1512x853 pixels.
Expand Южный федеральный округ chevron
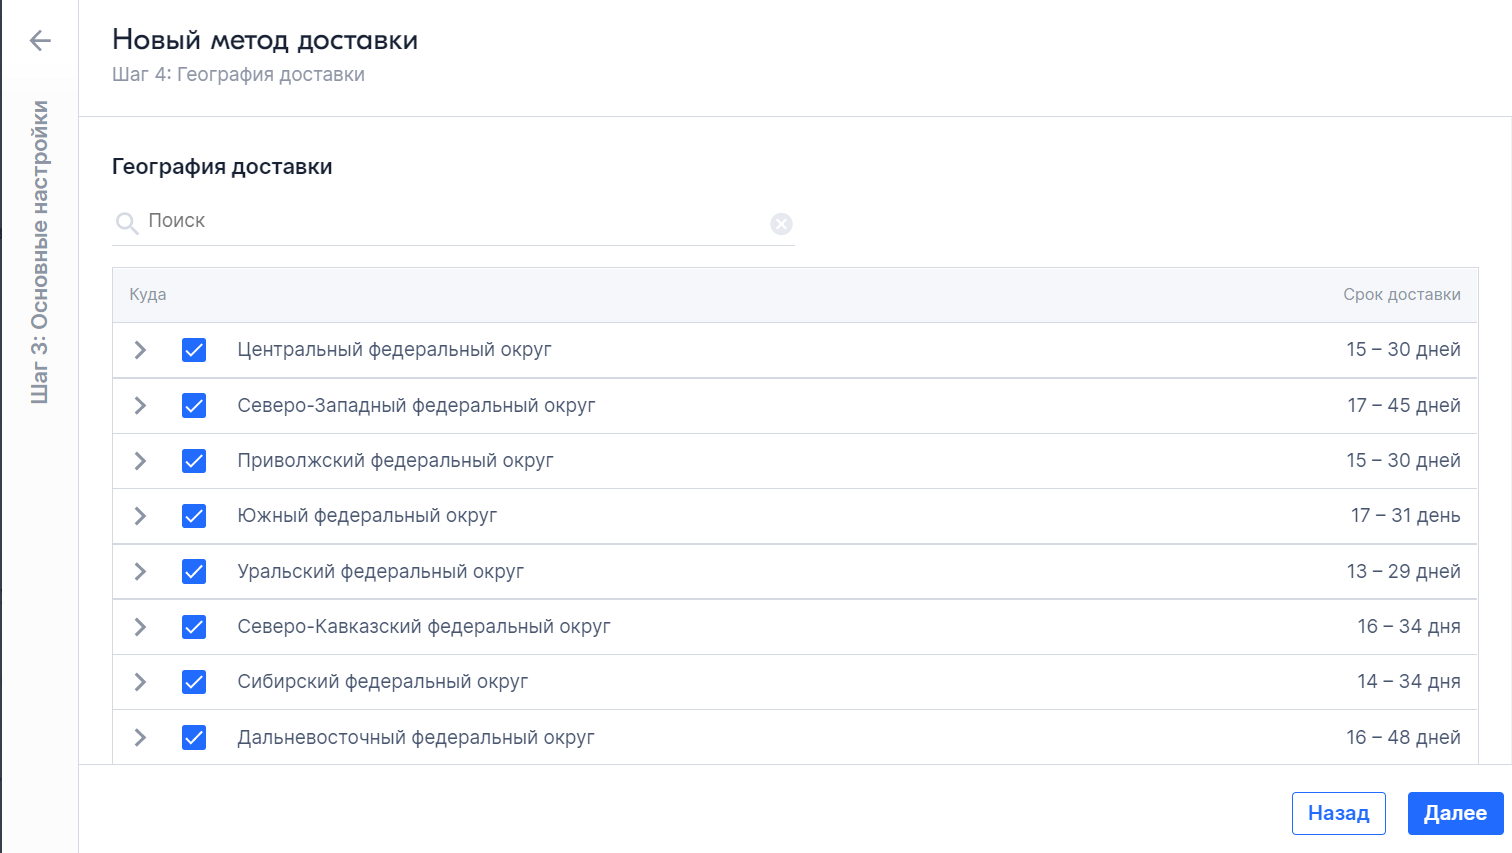tap(140, 516)
